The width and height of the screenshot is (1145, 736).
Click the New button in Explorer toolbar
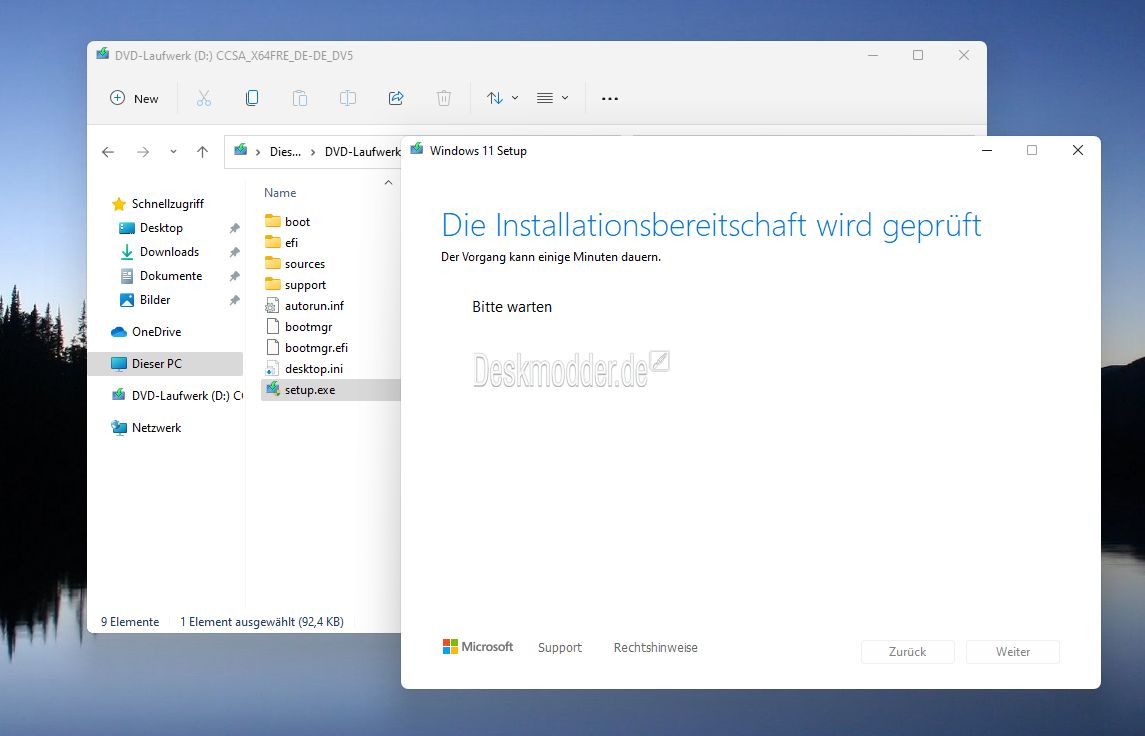(x=134, y=99)
